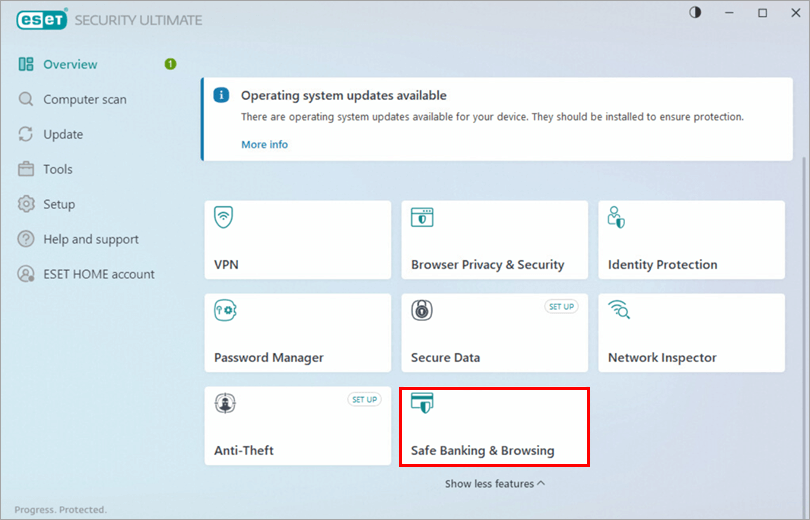Viewport: 810px width, 520px height.
Task: Collapse features with Show less features
Action: [494, 483]
